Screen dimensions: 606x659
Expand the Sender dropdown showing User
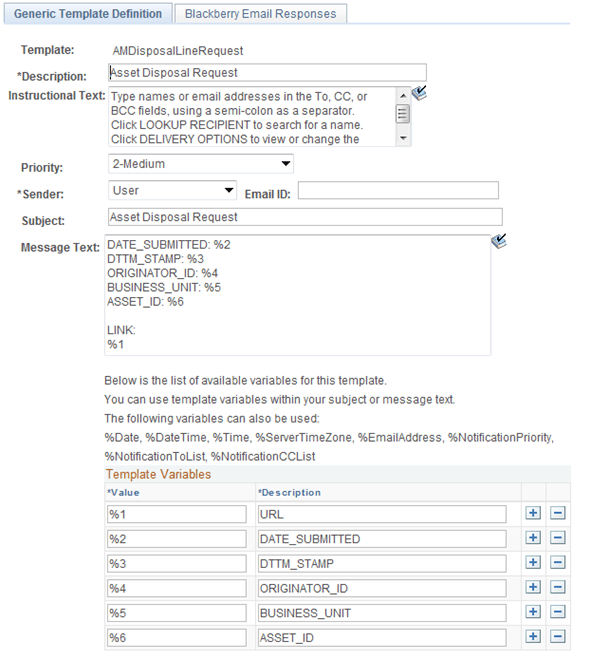coord(172,190)
